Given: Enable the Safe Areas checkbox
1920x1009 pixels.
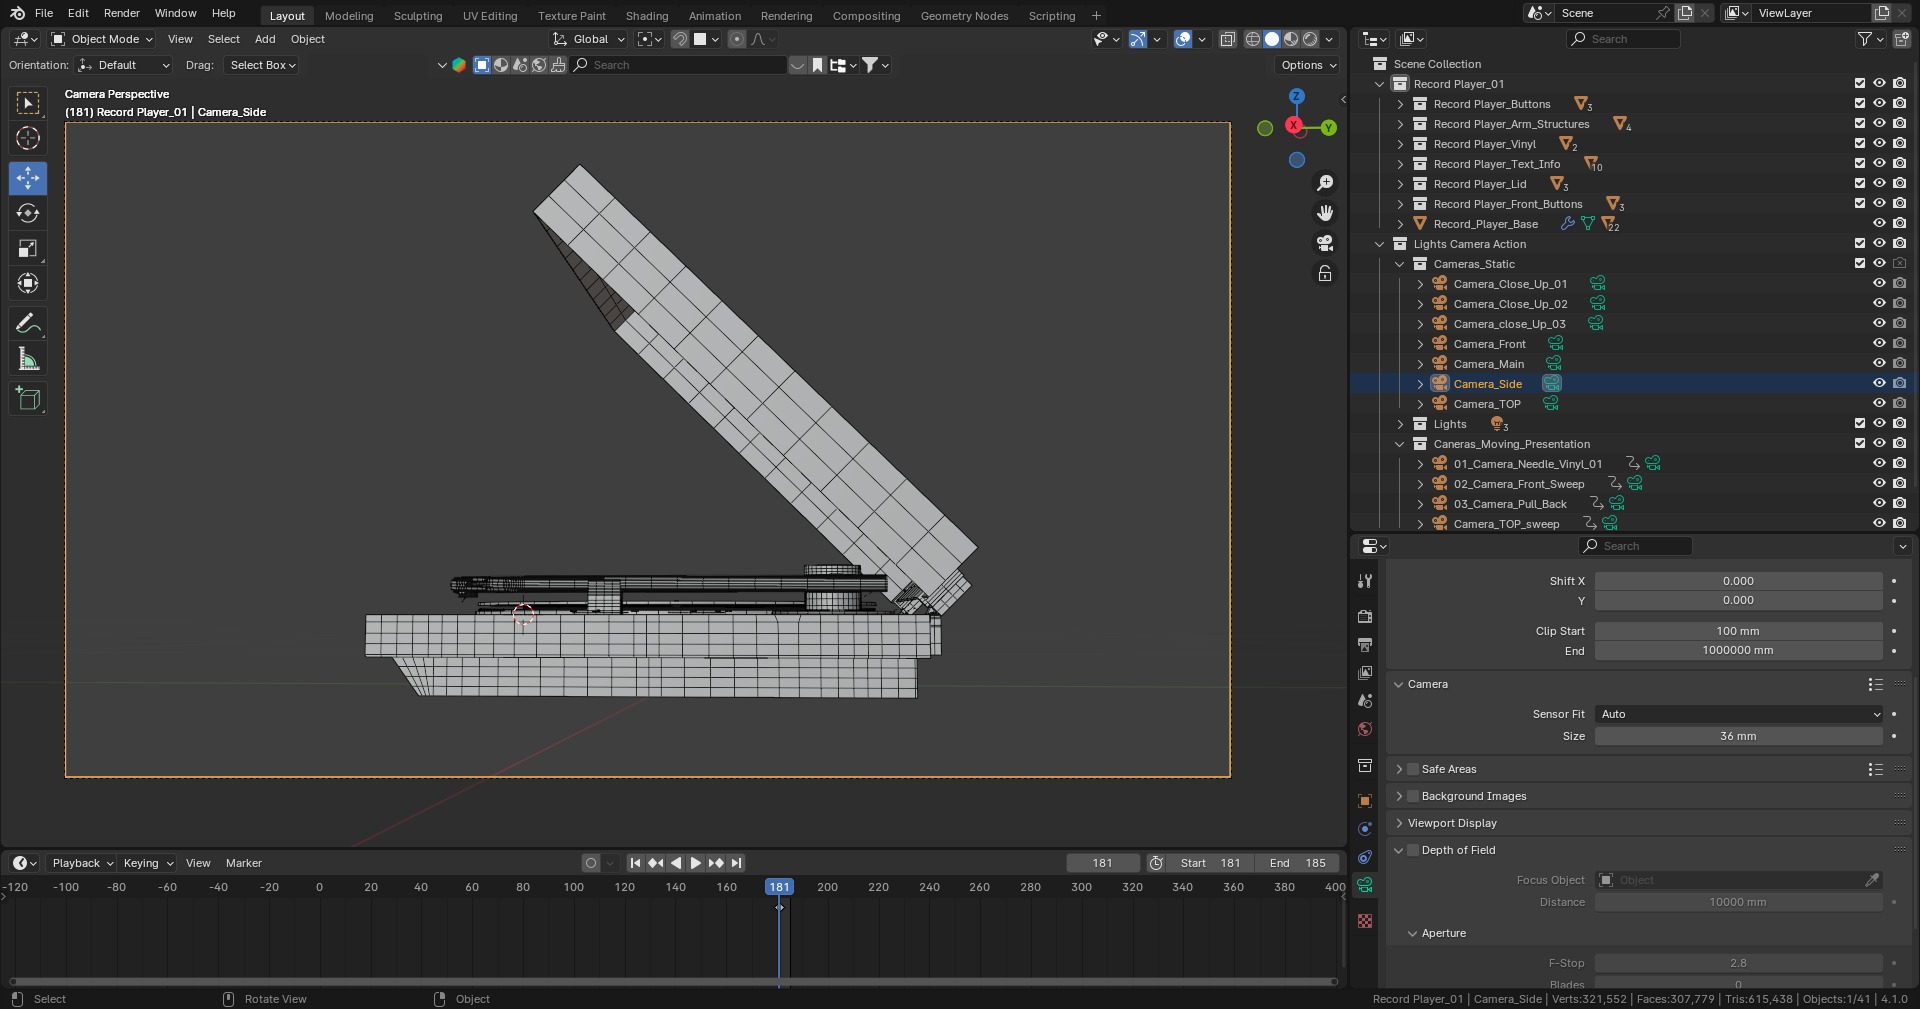Looking at the screenshot, I should [x=1413, y=769].
